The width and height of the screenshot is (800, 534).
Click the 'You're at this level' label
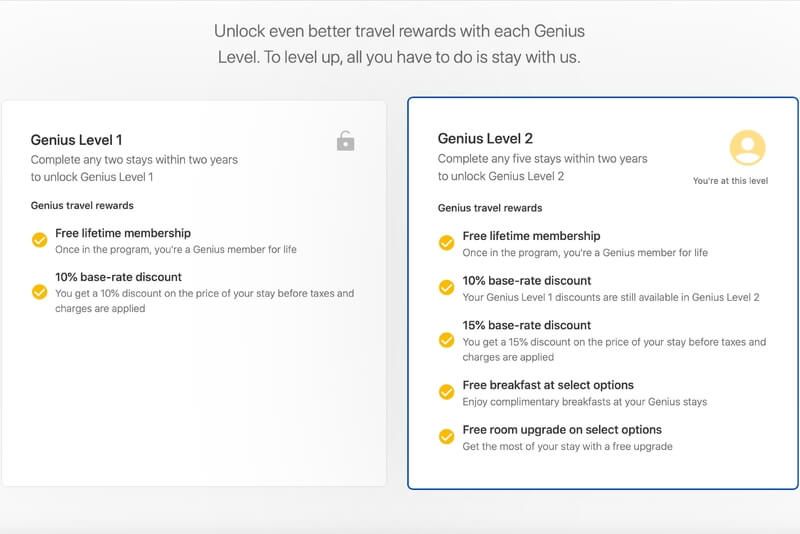730,181
